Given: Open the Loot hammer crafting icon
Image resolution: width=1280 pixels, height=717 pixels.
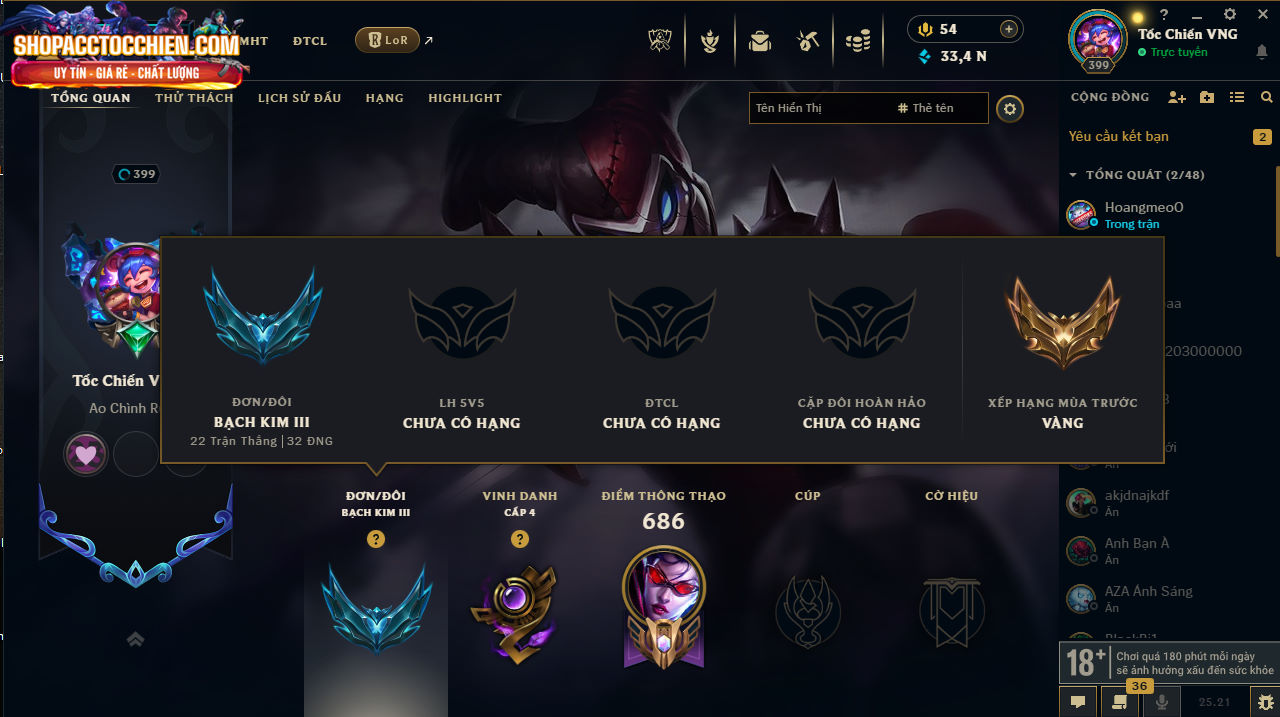Looking at the screenshot, I should [x=808, y=41].
